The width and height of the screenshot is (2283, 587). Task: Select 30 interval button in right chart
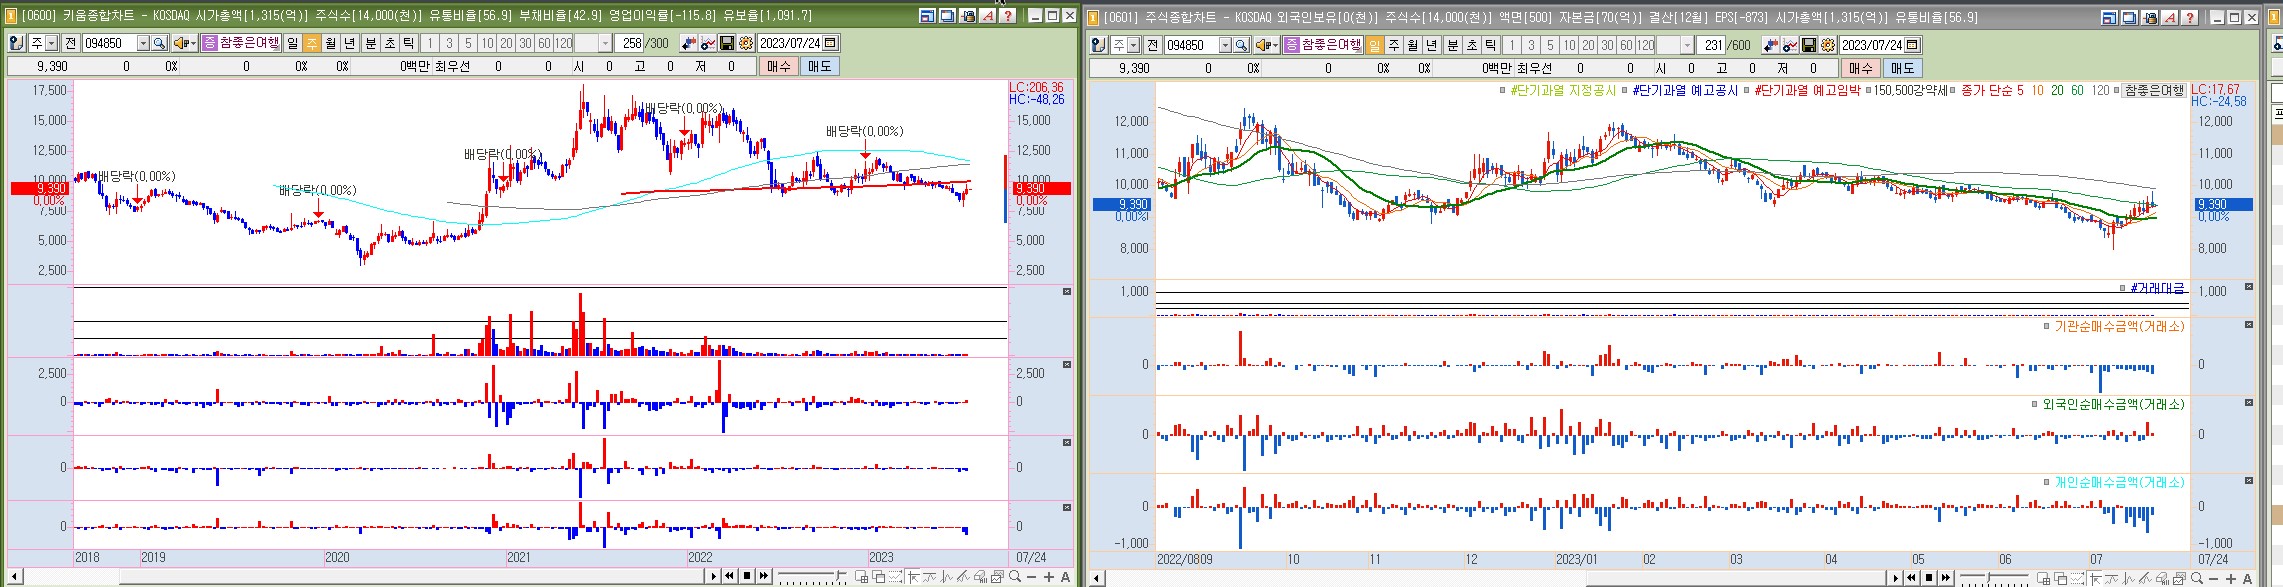coord(1607,45)
